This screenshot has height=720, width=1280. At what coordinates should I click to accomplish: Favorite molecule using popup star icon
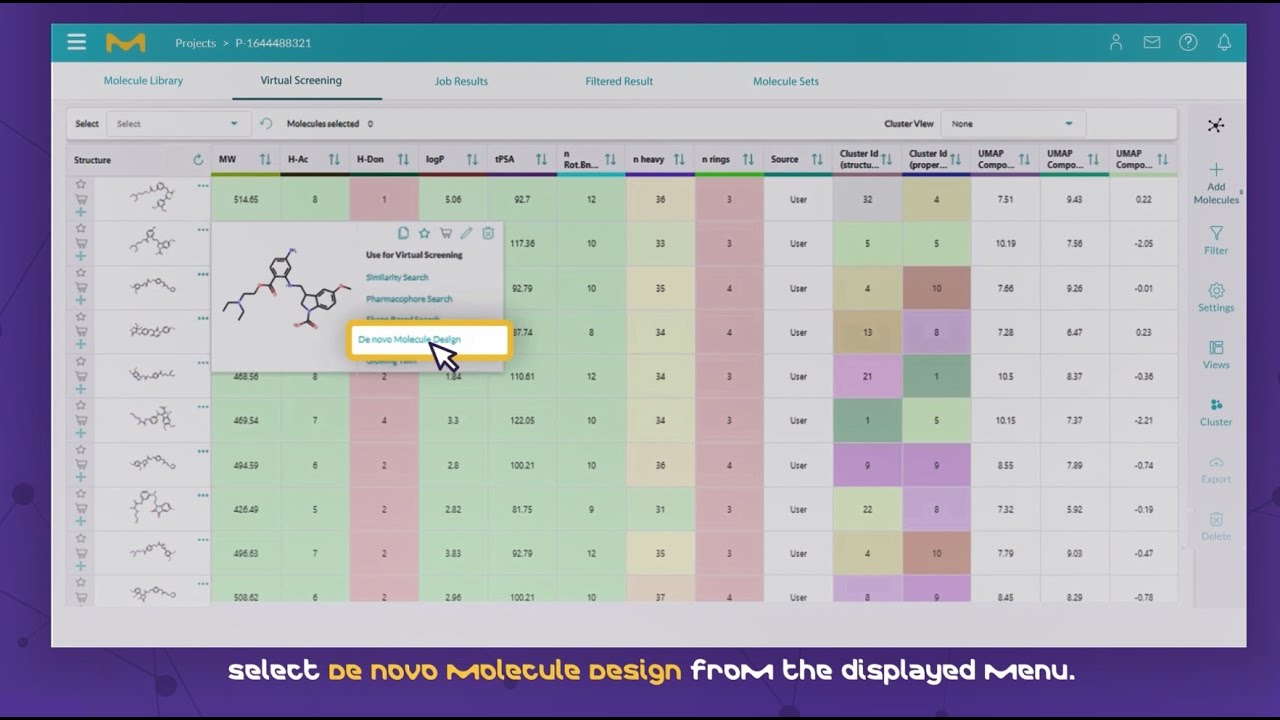point(424,233)
